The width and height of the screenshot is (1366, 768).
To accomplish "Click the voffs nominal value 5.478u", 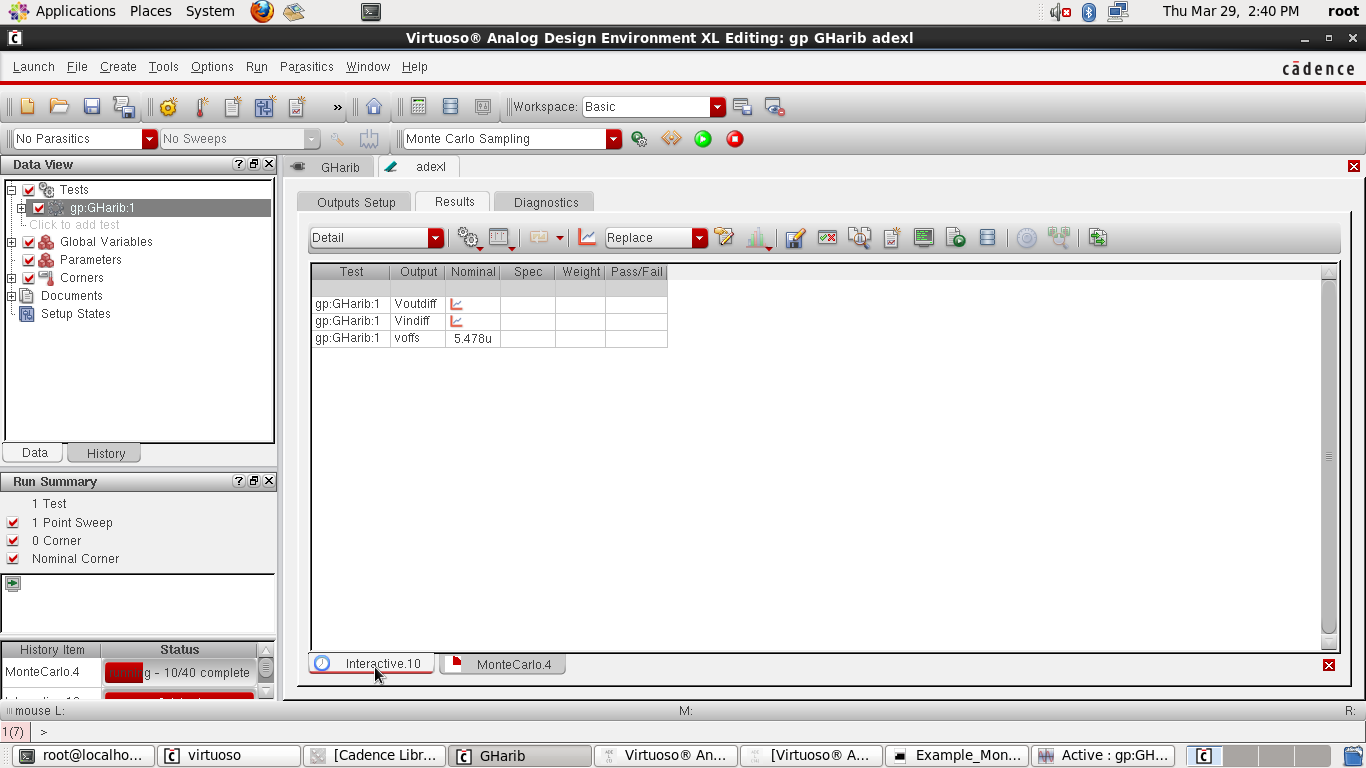I will click(x=472, y=339).
